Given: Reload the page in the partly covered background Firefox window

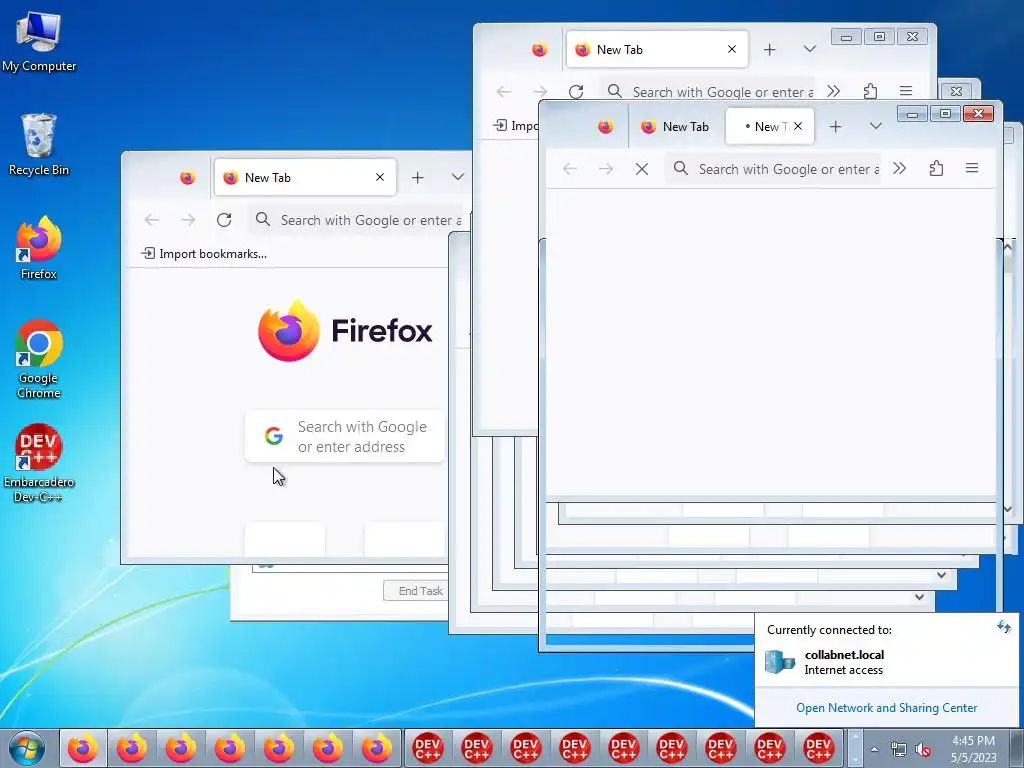Looking at the screenshot, I should (576, 92).
